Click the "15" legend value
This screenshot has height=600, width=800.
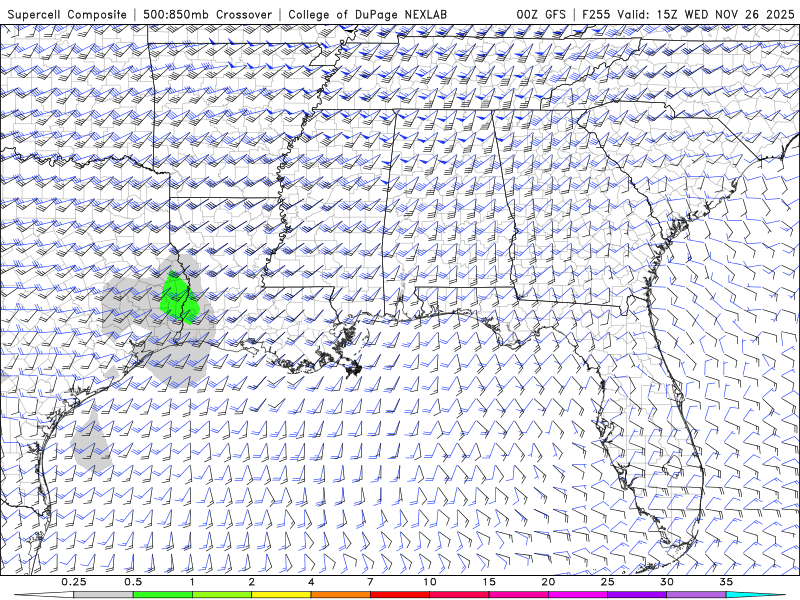pyautogui.click(x=489, y=582)
